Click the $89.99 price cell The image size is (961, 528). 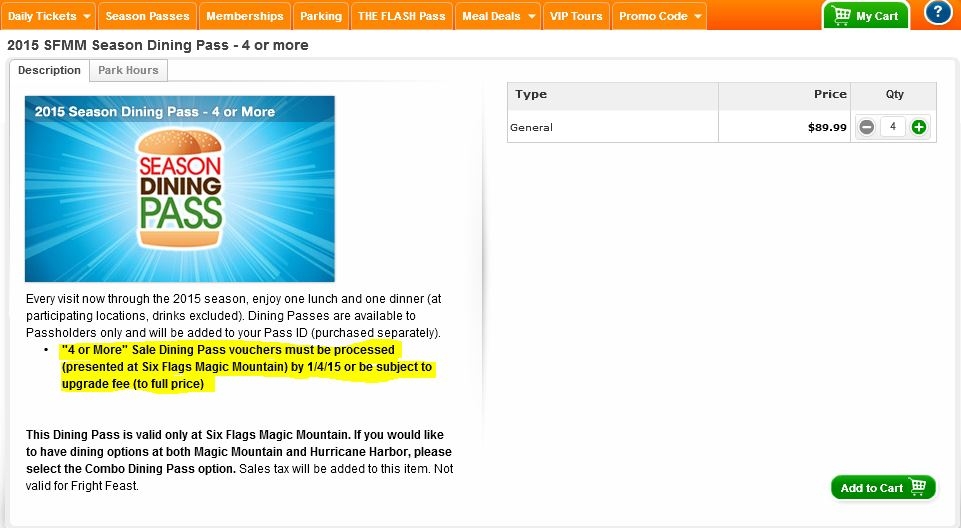(784, 127)
